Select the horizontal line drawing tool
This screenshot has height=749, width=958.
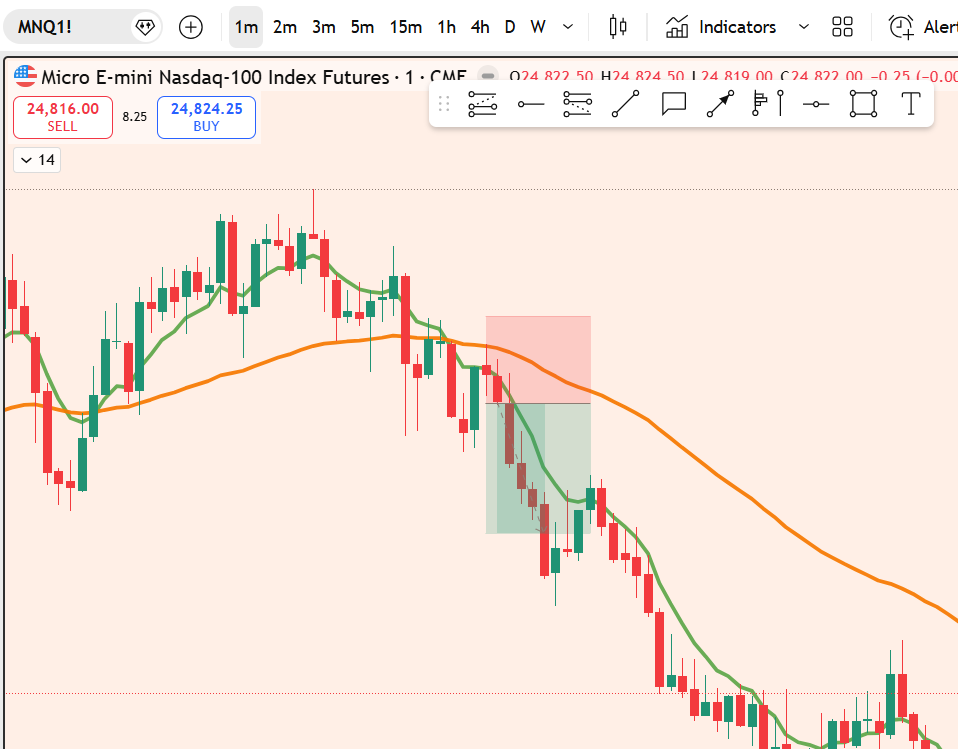click(530, 104)
